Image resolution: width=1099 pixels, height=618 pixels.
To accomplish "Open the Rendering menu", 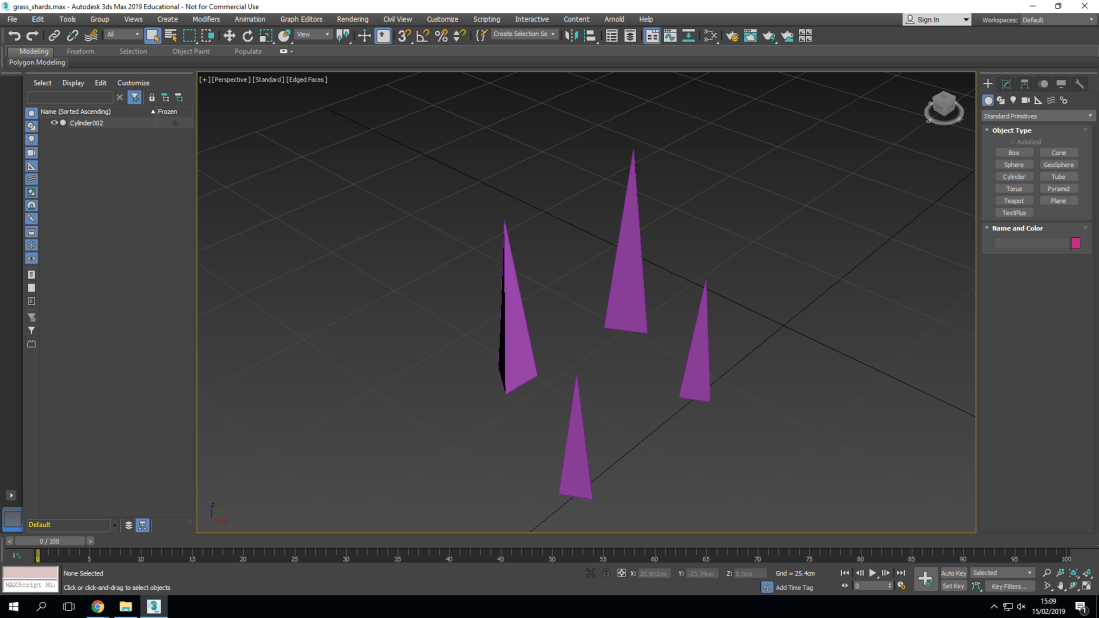I will tap(352, 18).
